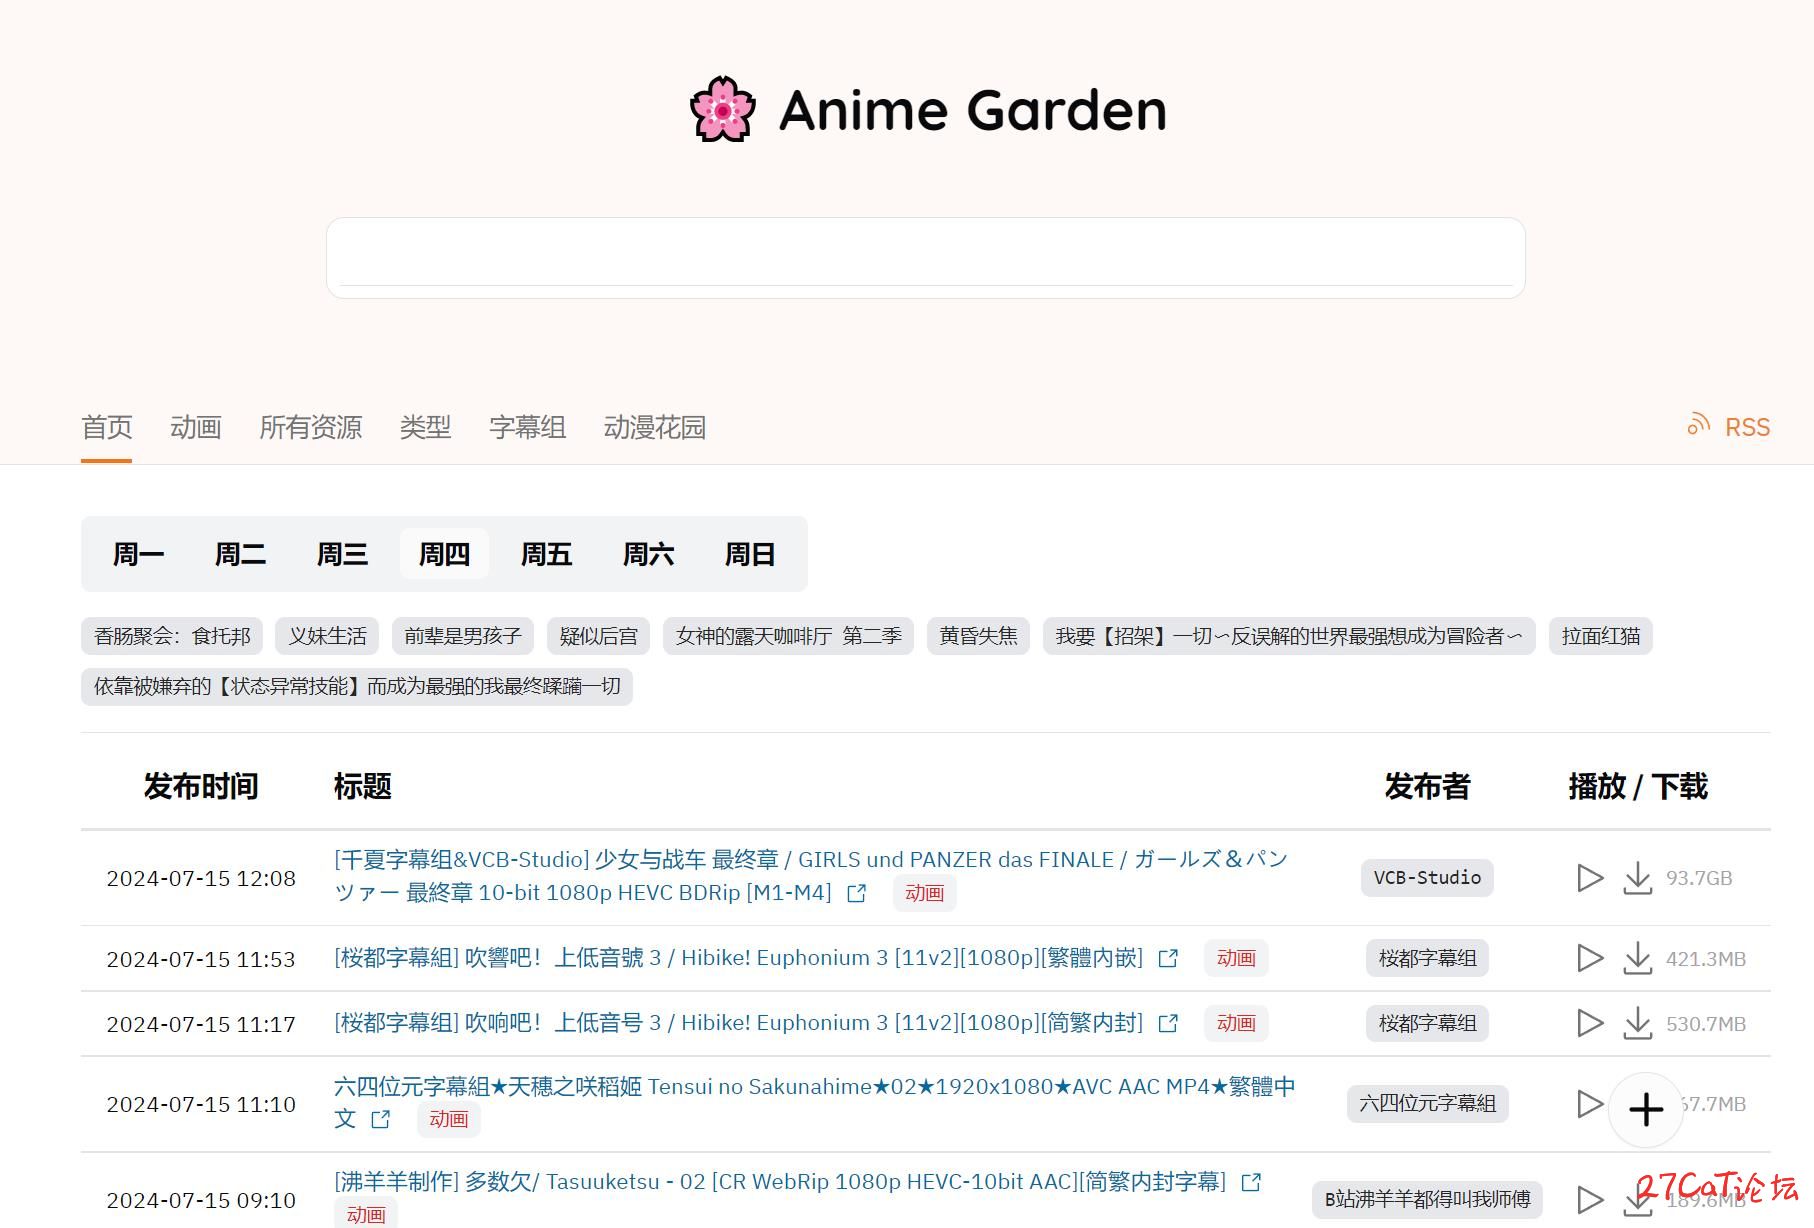
Task: Click the VCB-Studio publisher badge
Action: click(1427, 878)
